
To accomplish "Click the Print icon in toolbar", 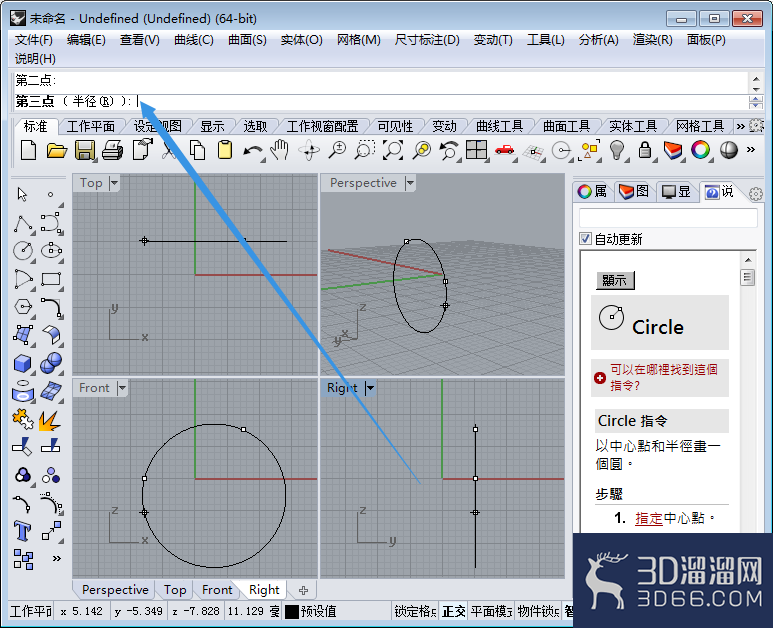I will coord(112,150).
